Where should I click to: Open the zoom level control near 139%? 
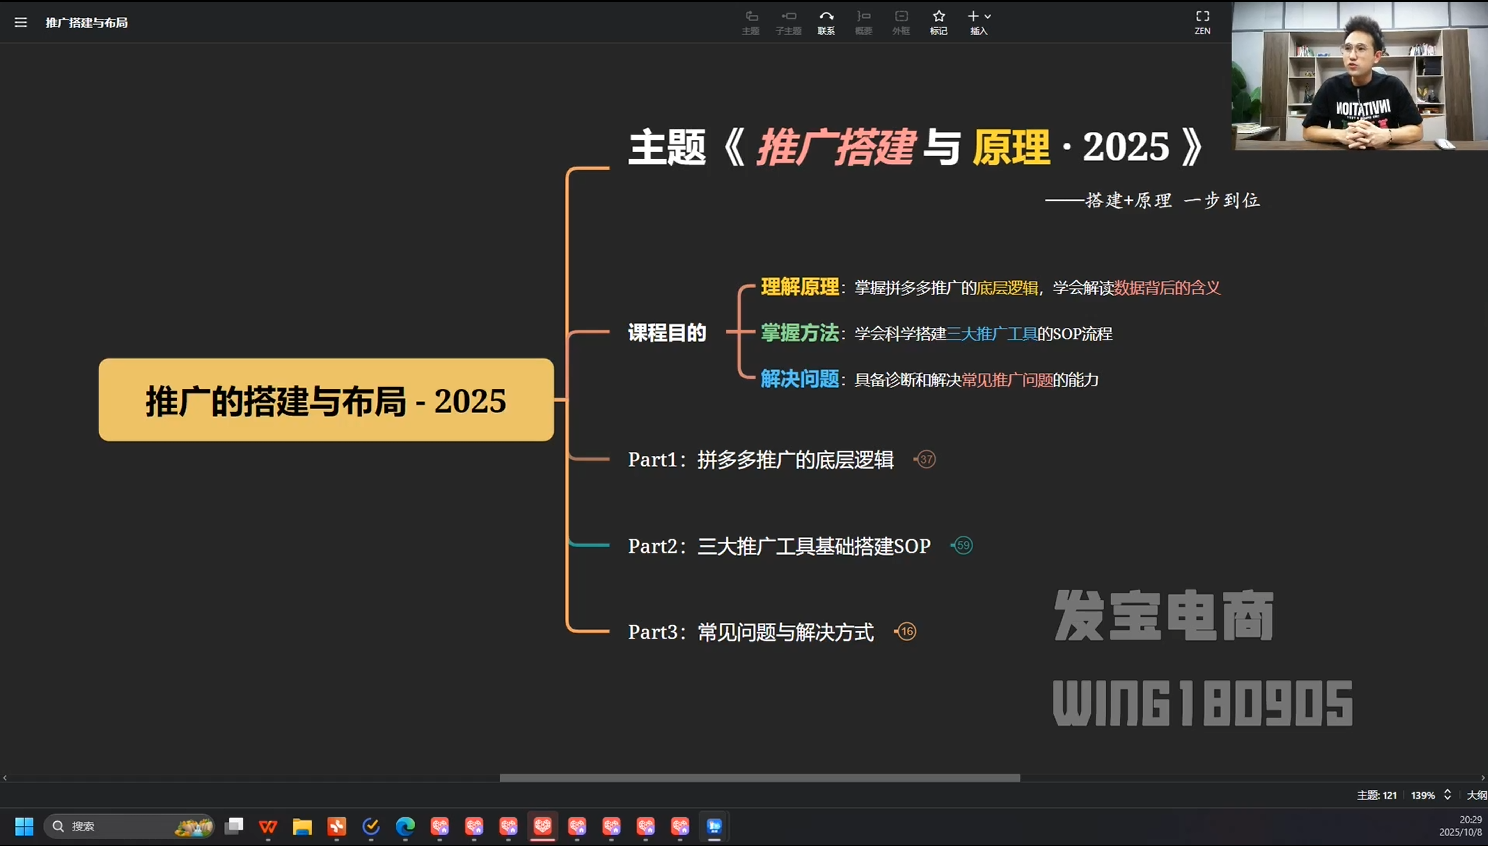(1424, 795)
